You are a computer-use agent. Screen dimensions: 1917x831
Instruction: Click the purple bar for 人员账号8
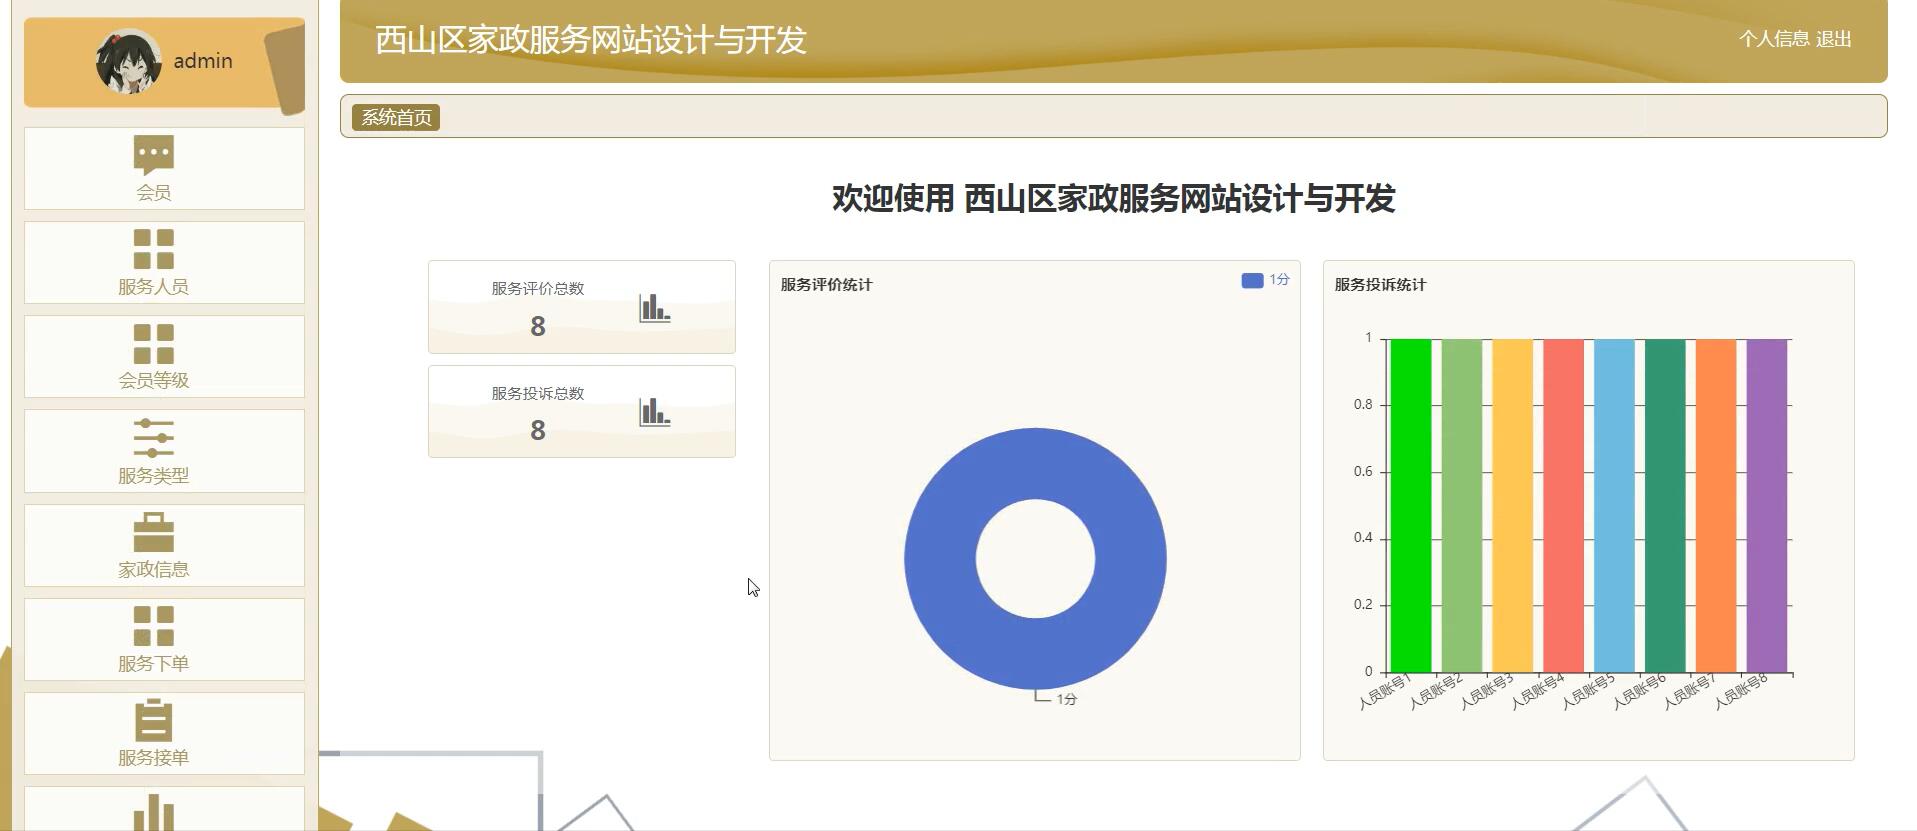click(1767, 506)
